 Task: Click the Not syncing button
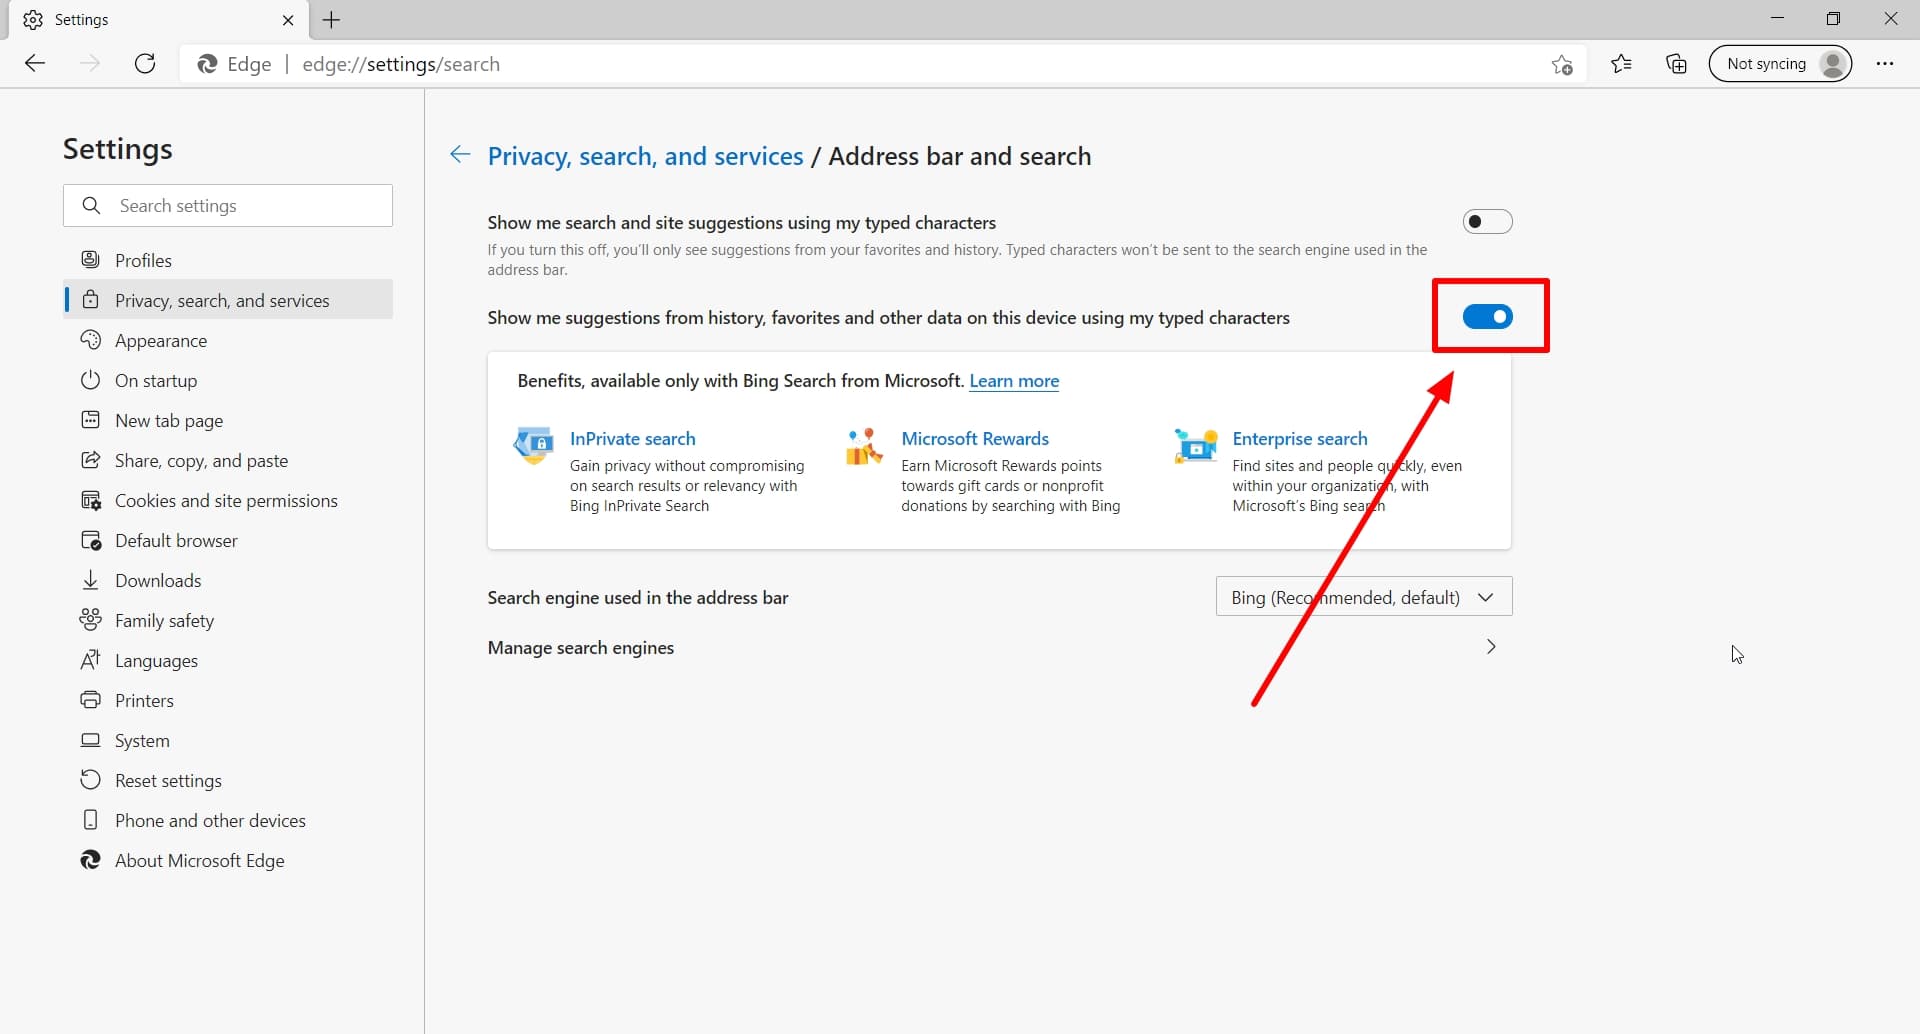1780,64
